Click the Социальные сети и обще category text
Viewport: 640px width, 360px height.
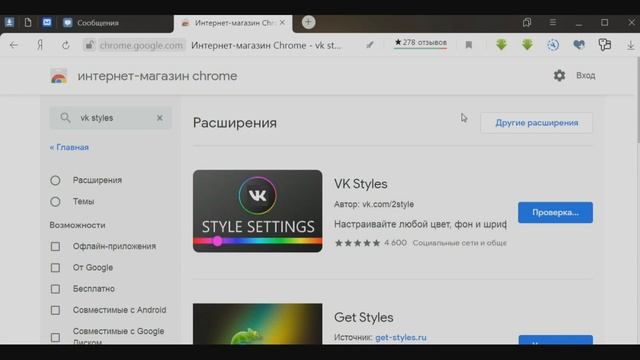tap(460, 243)
